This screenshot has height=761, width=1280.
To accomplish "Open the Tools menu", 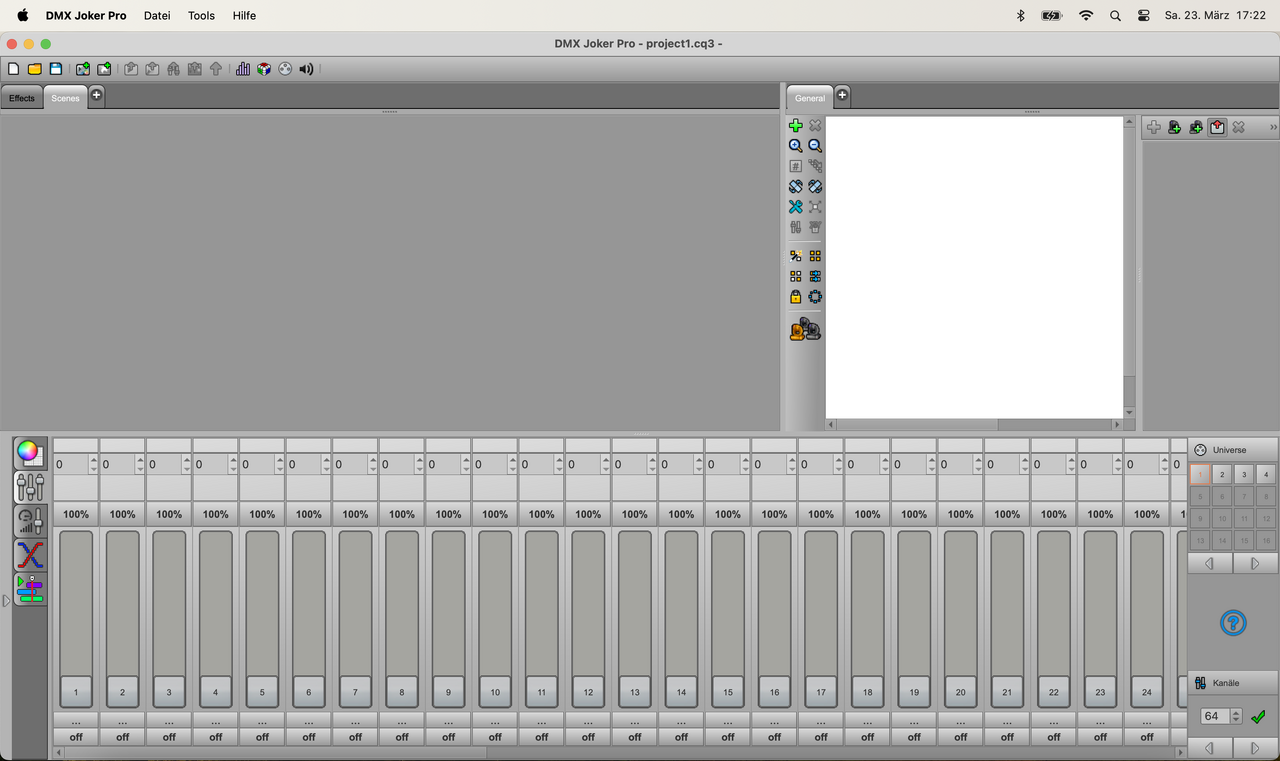I will [201, 16].
